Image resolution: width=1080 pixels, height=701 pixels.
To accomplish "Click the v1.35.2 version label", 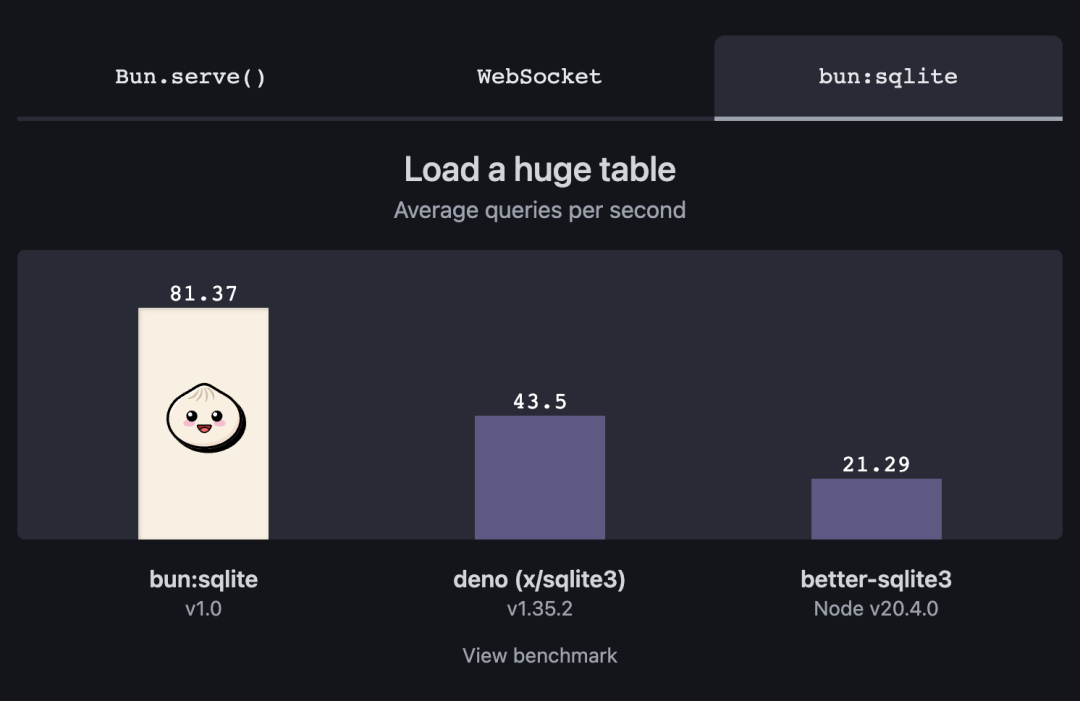I will click(x=540, y=608).
